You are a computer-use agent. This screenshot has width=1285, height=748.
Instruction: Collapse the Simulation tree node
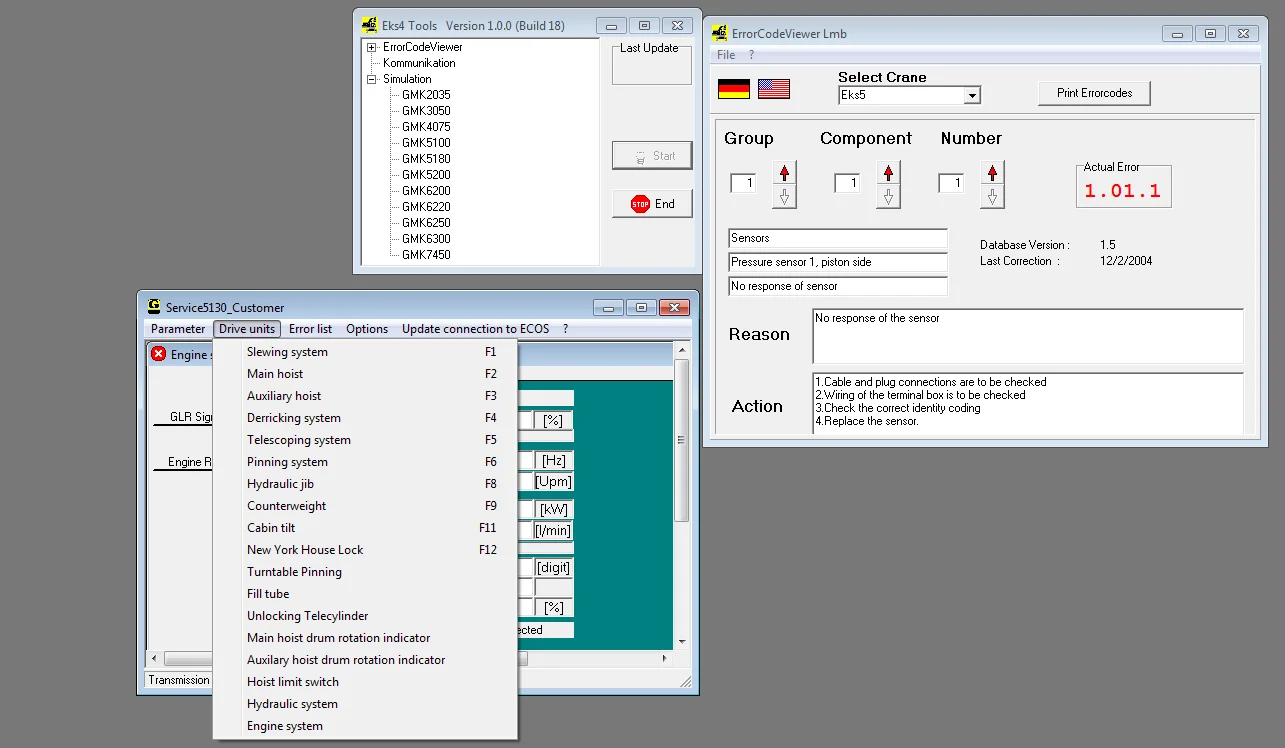pos(372,79)
